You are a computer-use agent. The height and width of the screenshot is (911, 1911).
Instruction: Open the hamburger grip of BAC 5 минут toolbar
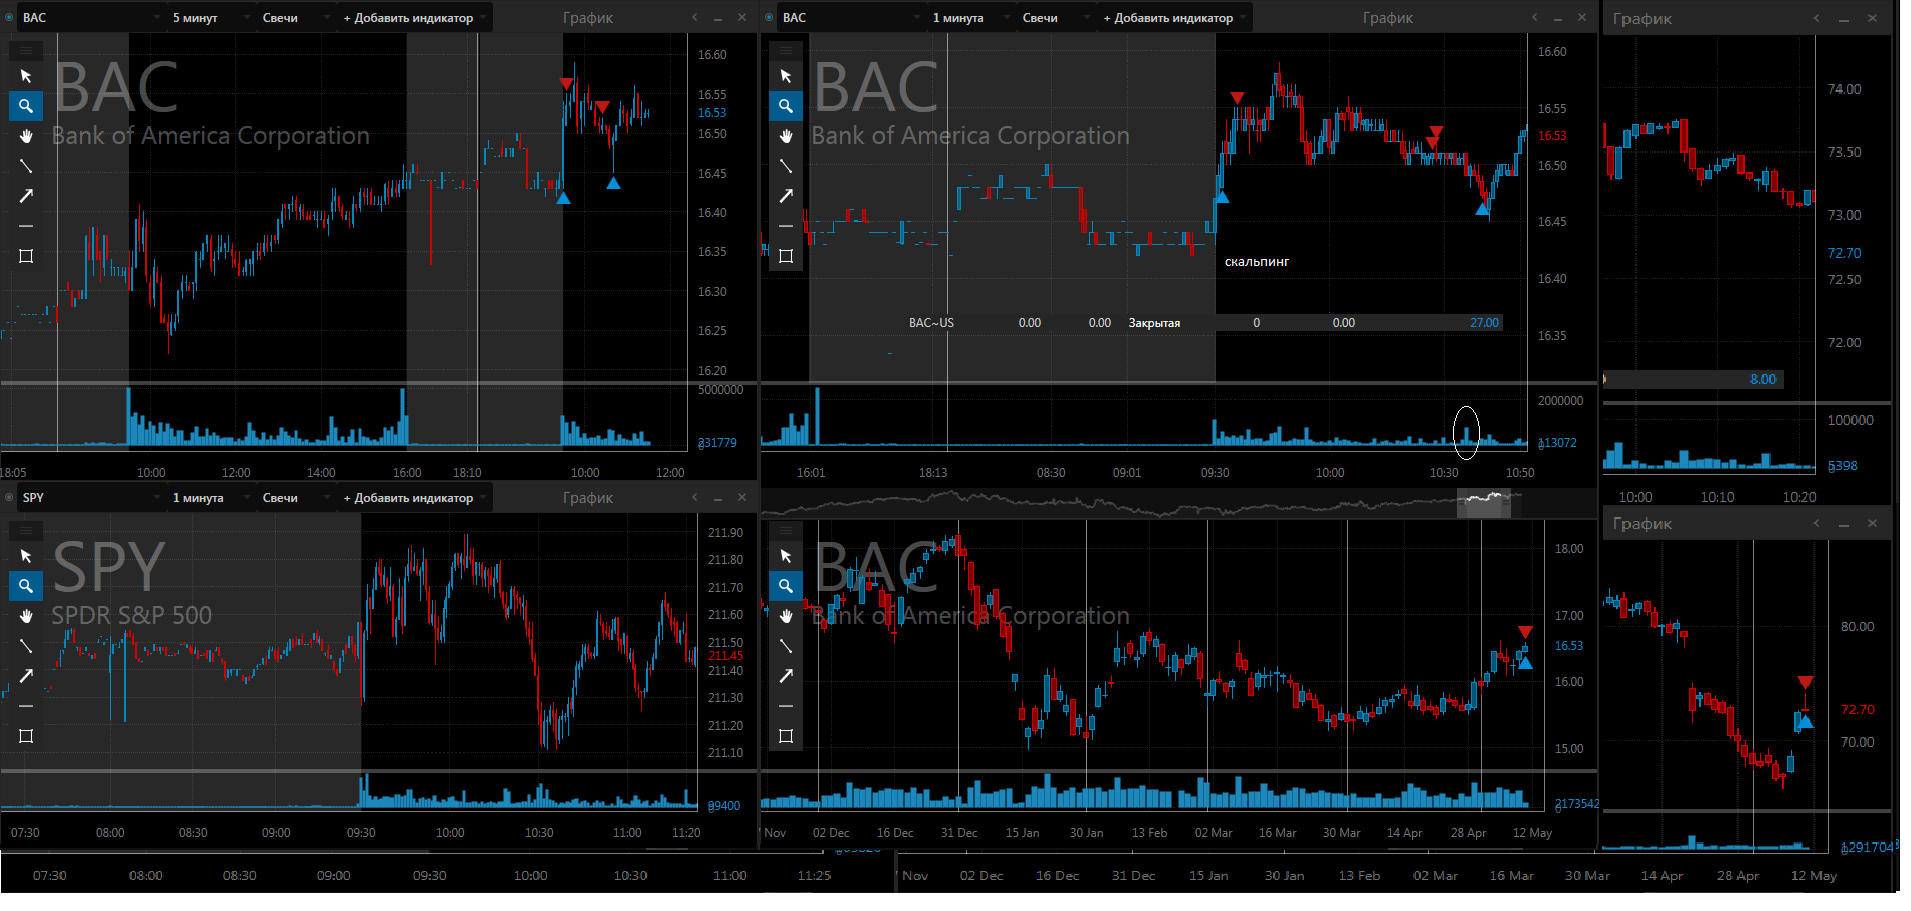coord(26,50)
